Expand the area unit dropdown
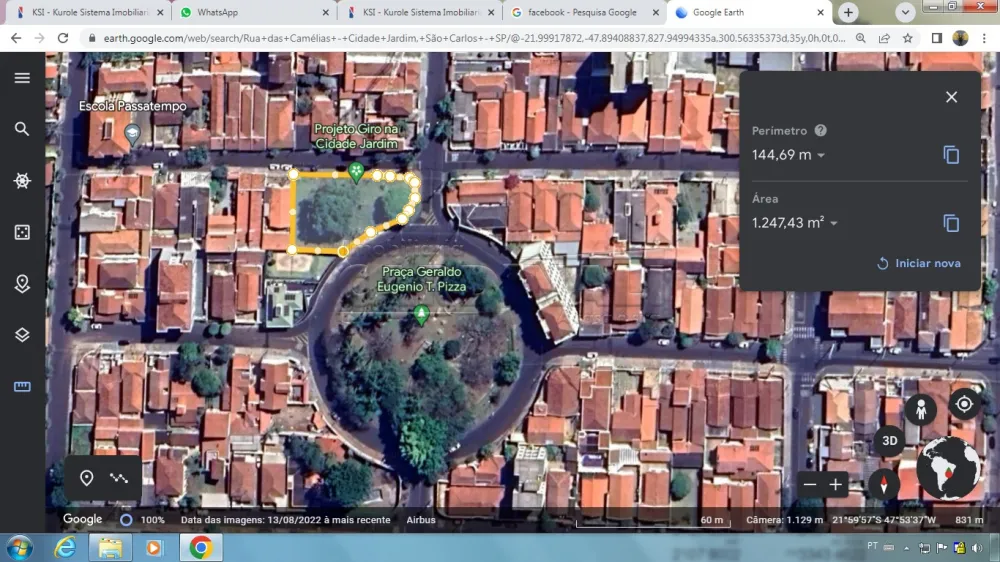The width and height of the screenshot is (1000, 562). click(x=833, y=224)
